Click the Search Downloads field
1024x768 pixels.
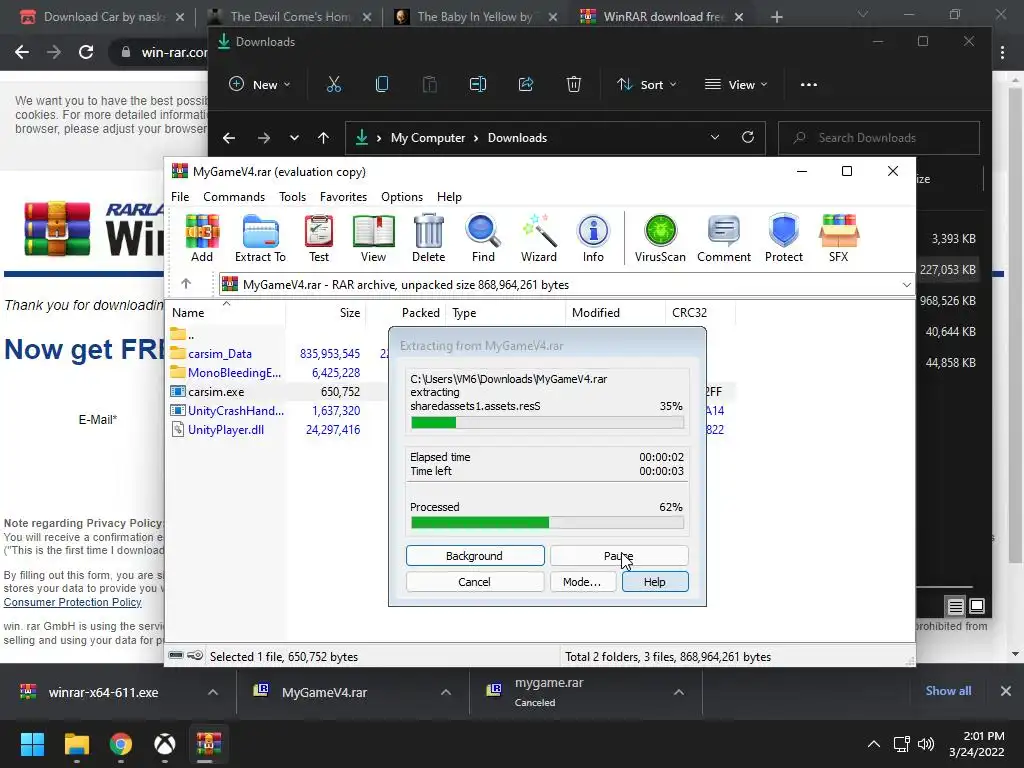click(x=879, y=138)
